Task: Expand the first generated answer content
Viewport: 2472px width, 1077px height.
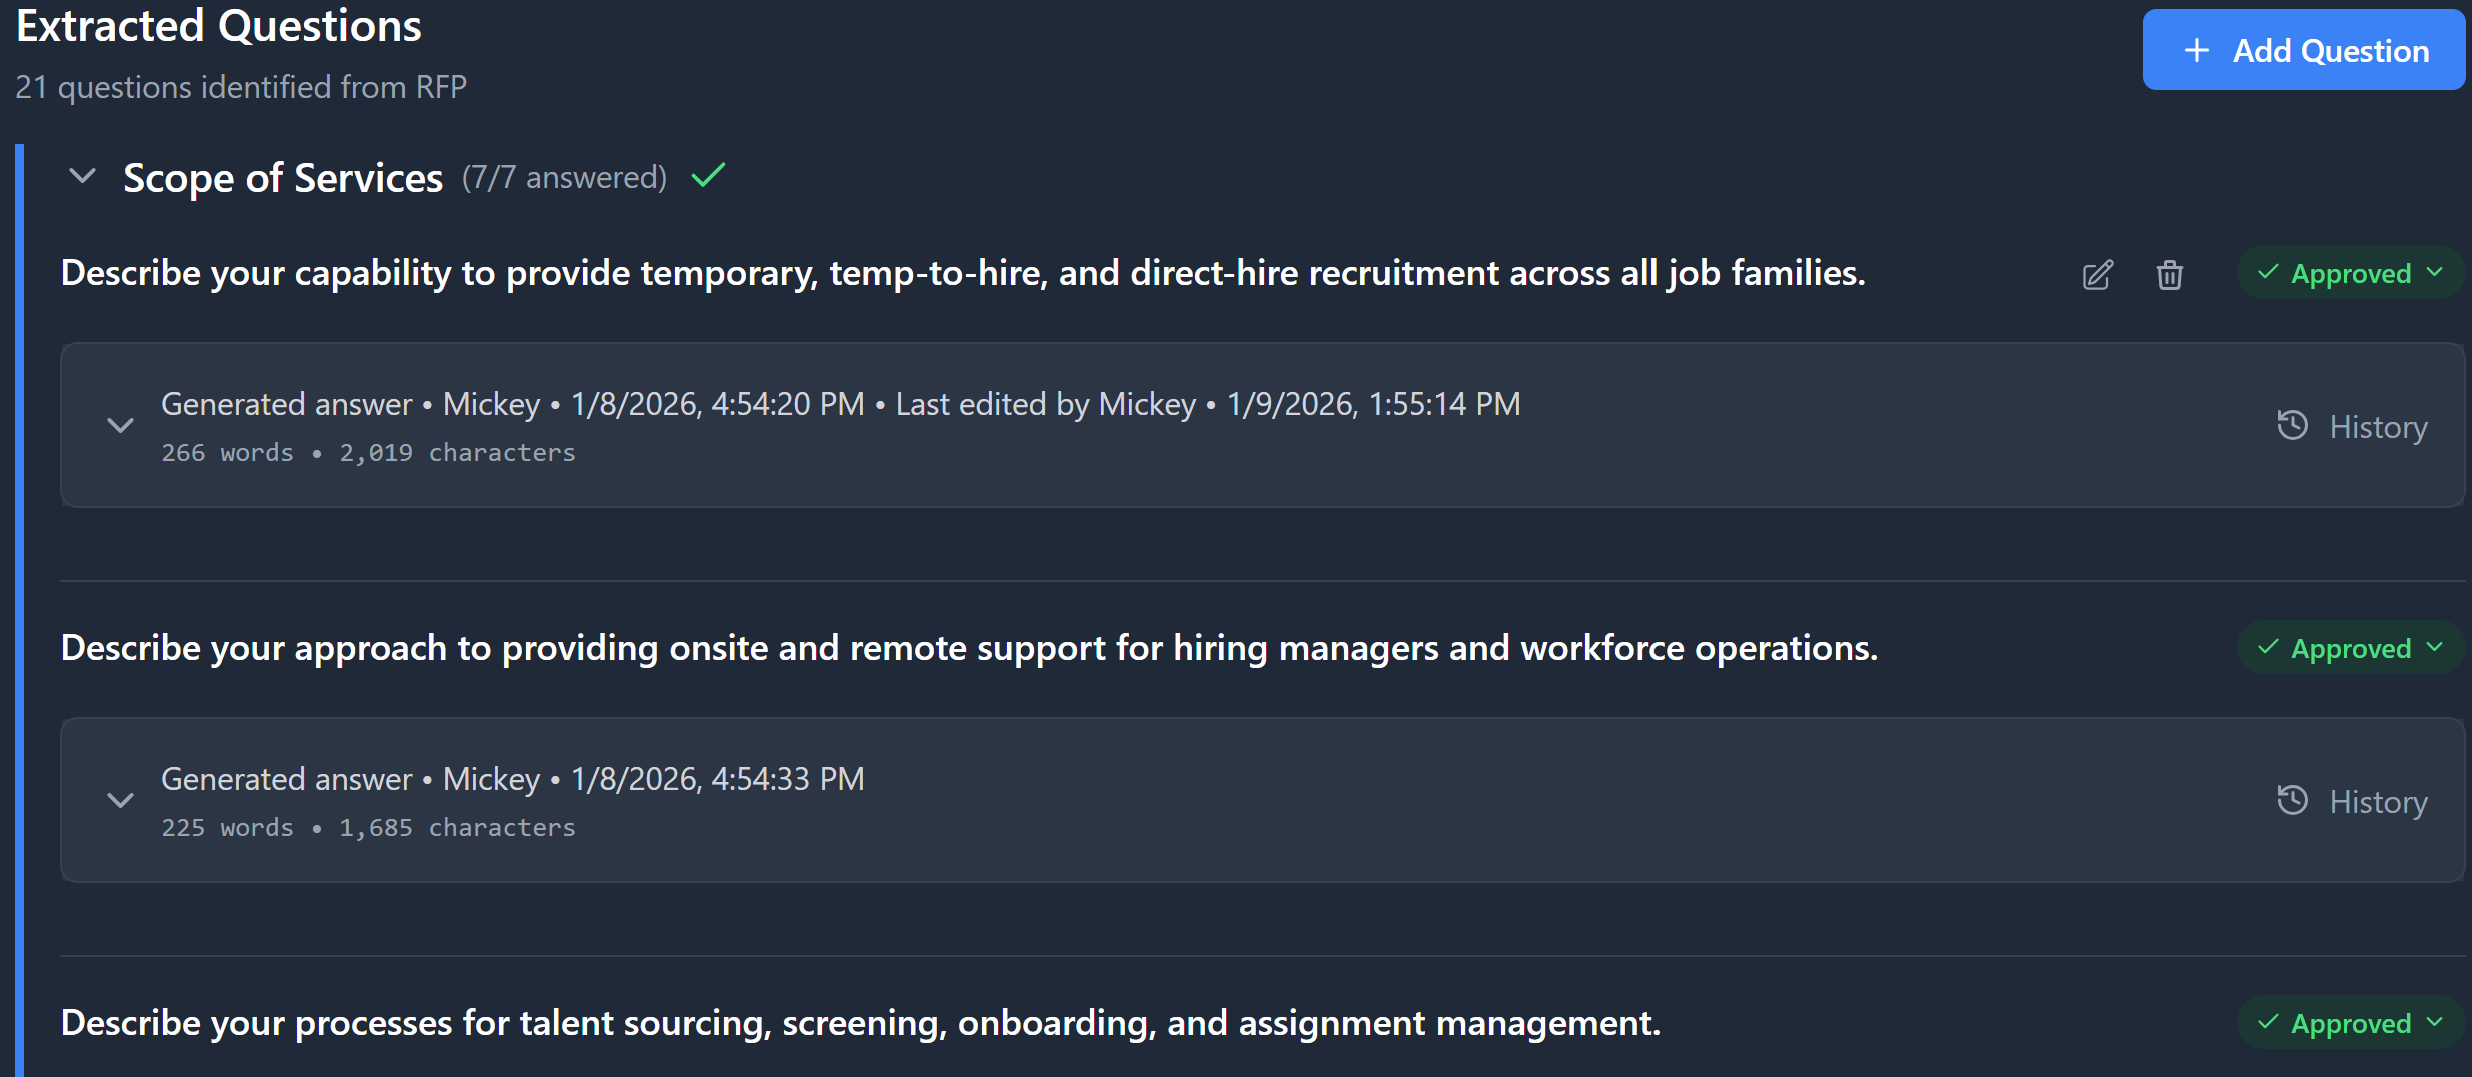Action: pos(120,426)
